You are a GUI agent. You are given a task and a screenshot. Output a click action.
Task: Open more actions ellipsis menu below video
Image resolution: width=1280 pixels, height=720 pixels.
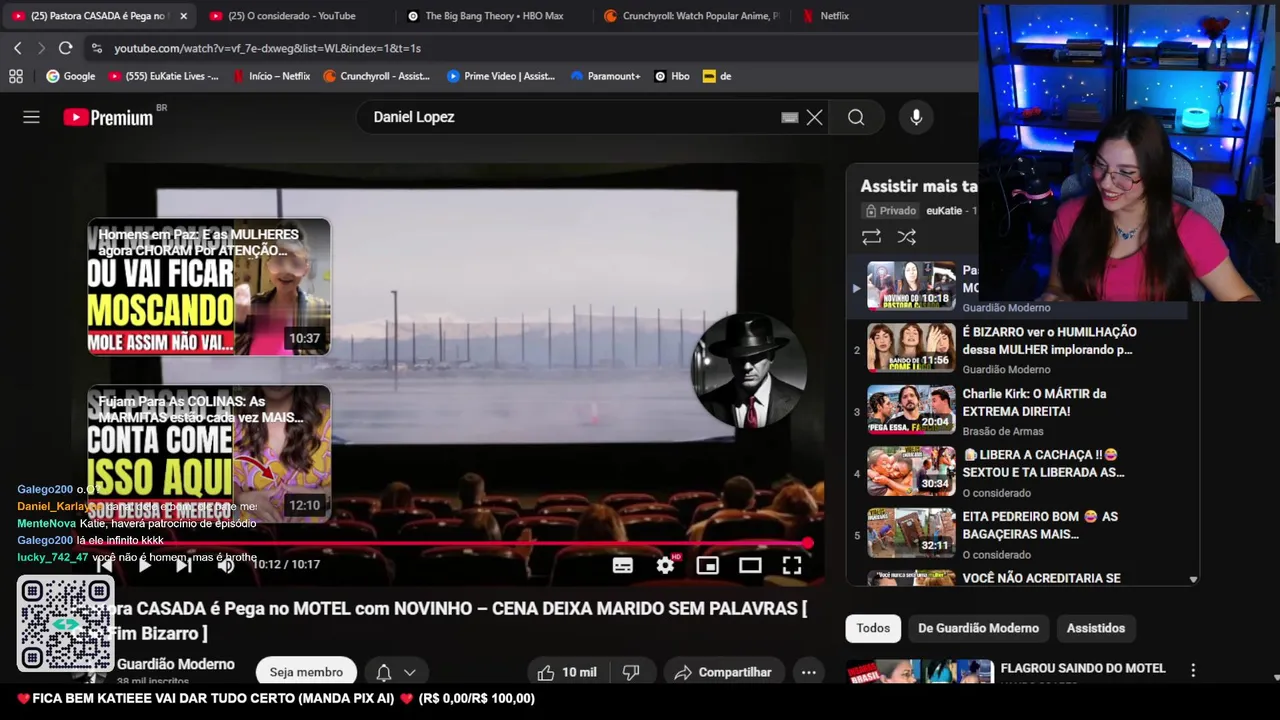[809, 672]
